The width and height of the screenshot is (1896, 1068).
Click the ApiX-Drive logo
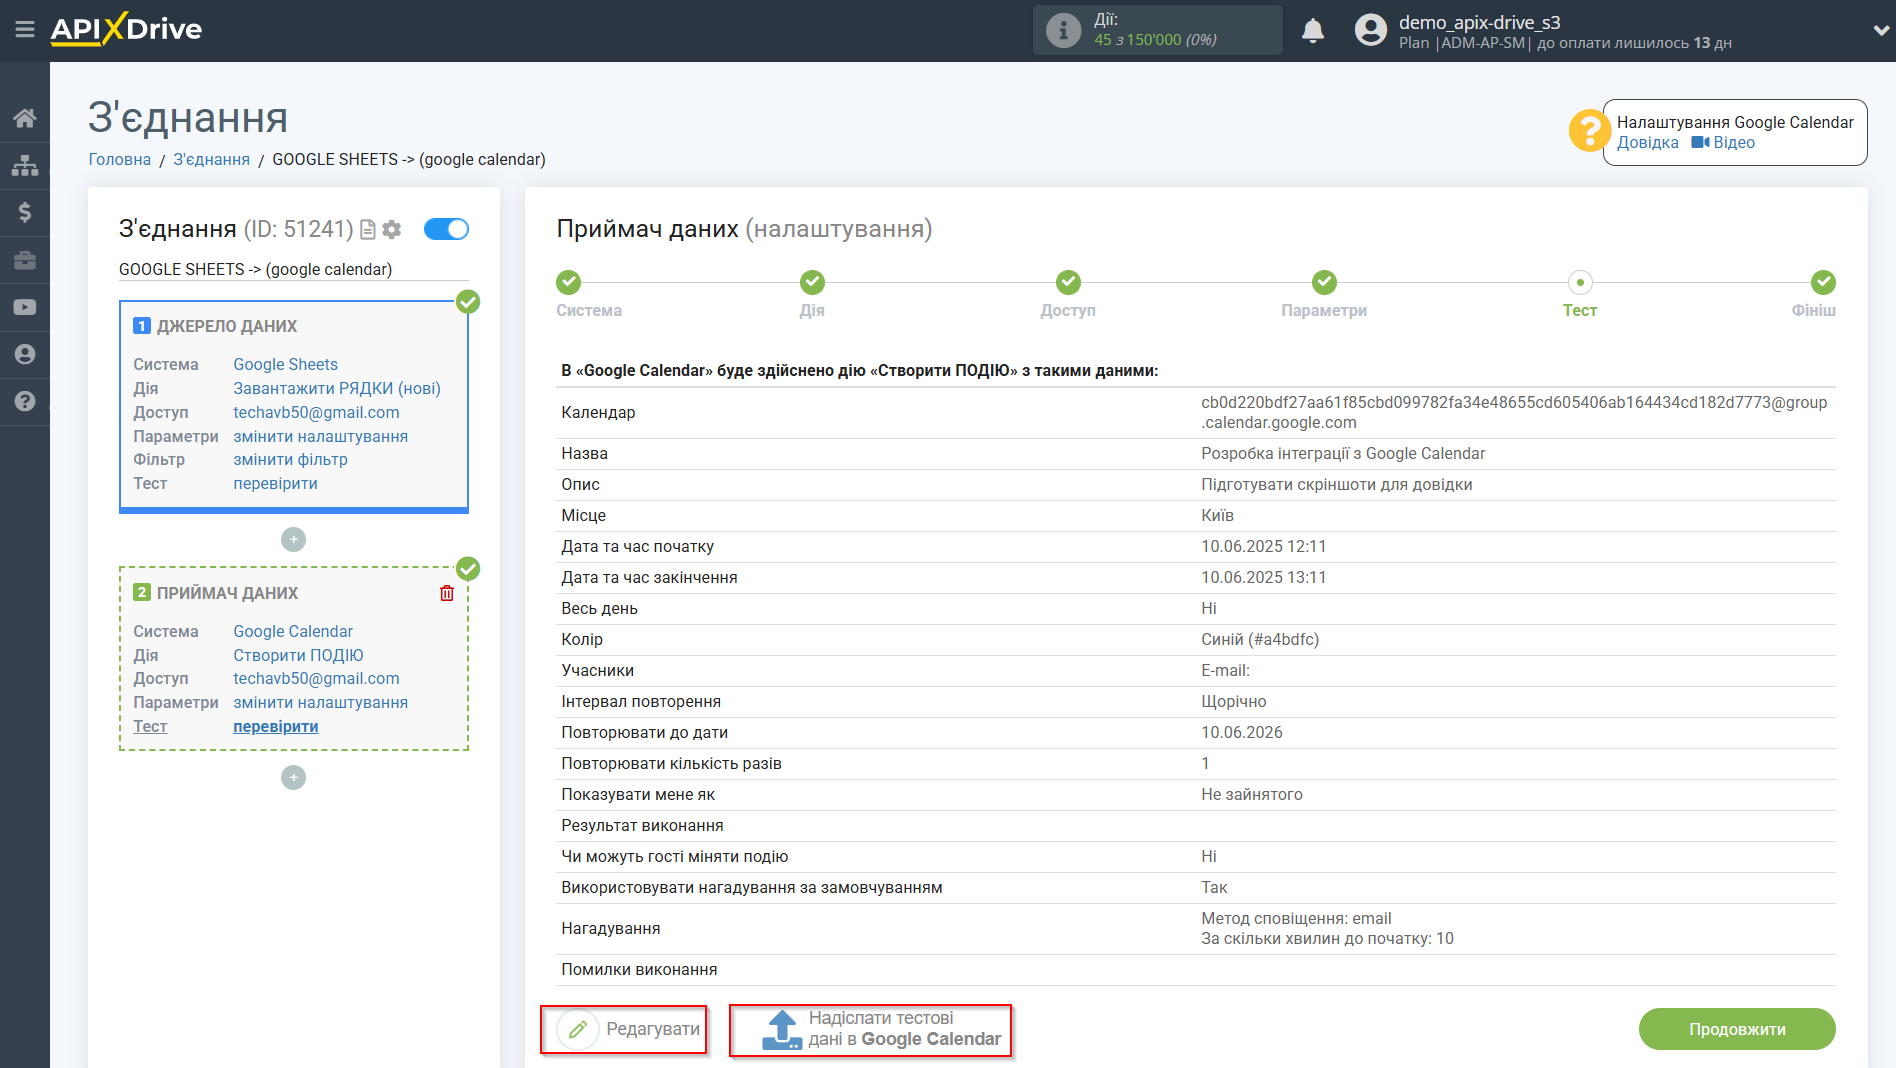[x=126, y=29]
